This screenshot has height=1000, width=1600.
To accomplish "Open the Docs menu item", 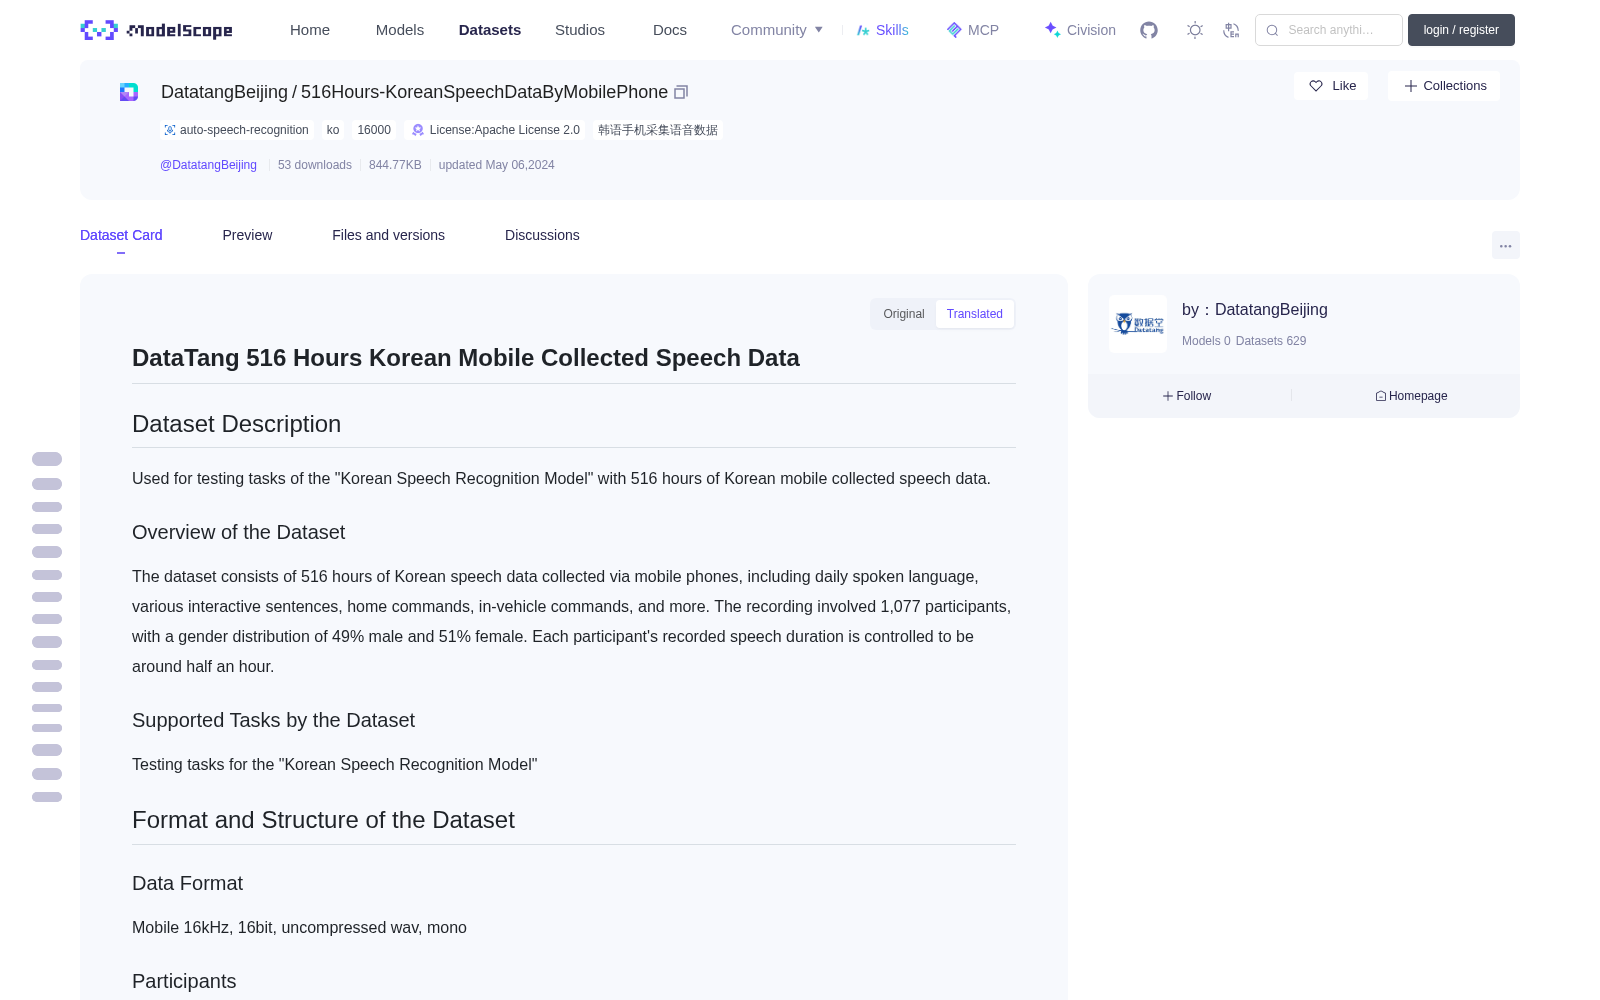I will [x=670, y=30].
